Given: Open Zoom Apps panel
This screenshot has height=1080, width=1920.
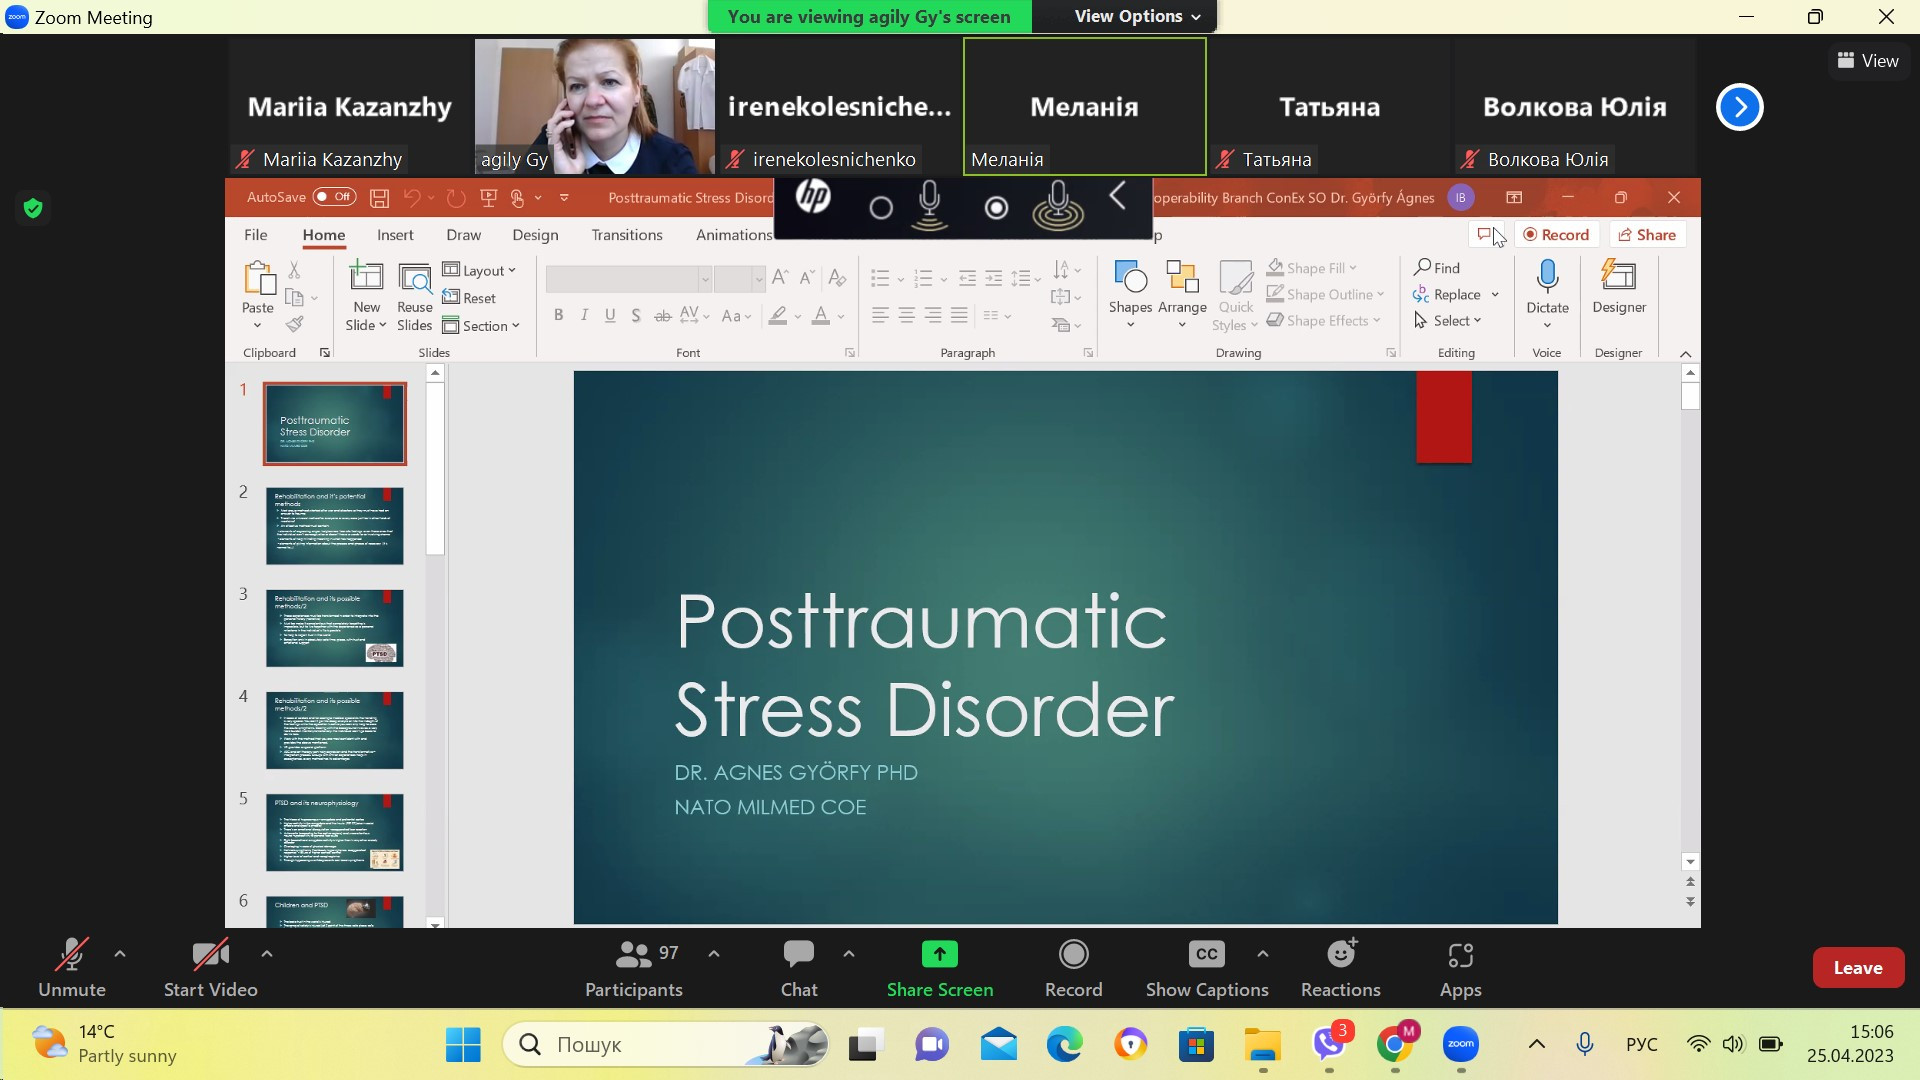Looking at the screenshot, I should [1460, 955].
